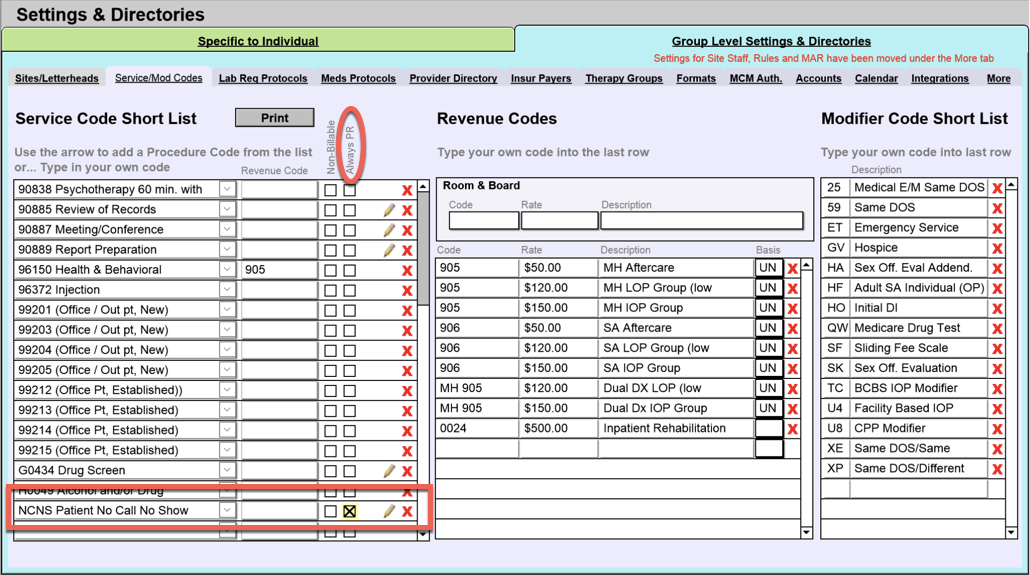Click pencil edit icon for G0434 Drug Screen
Image resolution: width=1030 pixels, height=575 pixels.
pos(389,470)
